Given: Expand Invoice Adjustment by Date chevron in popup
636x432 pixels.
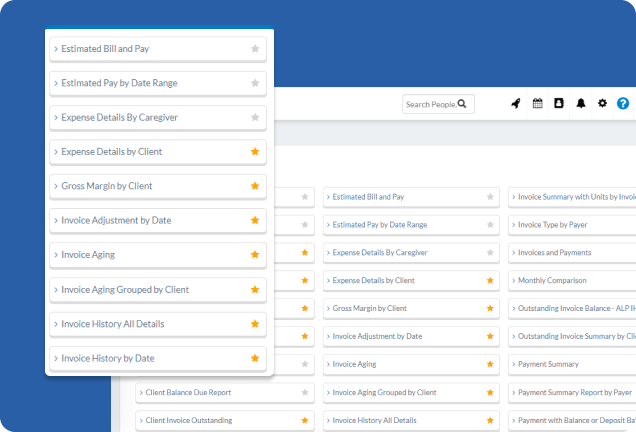Looking at the screenshot, I should 56,220.
